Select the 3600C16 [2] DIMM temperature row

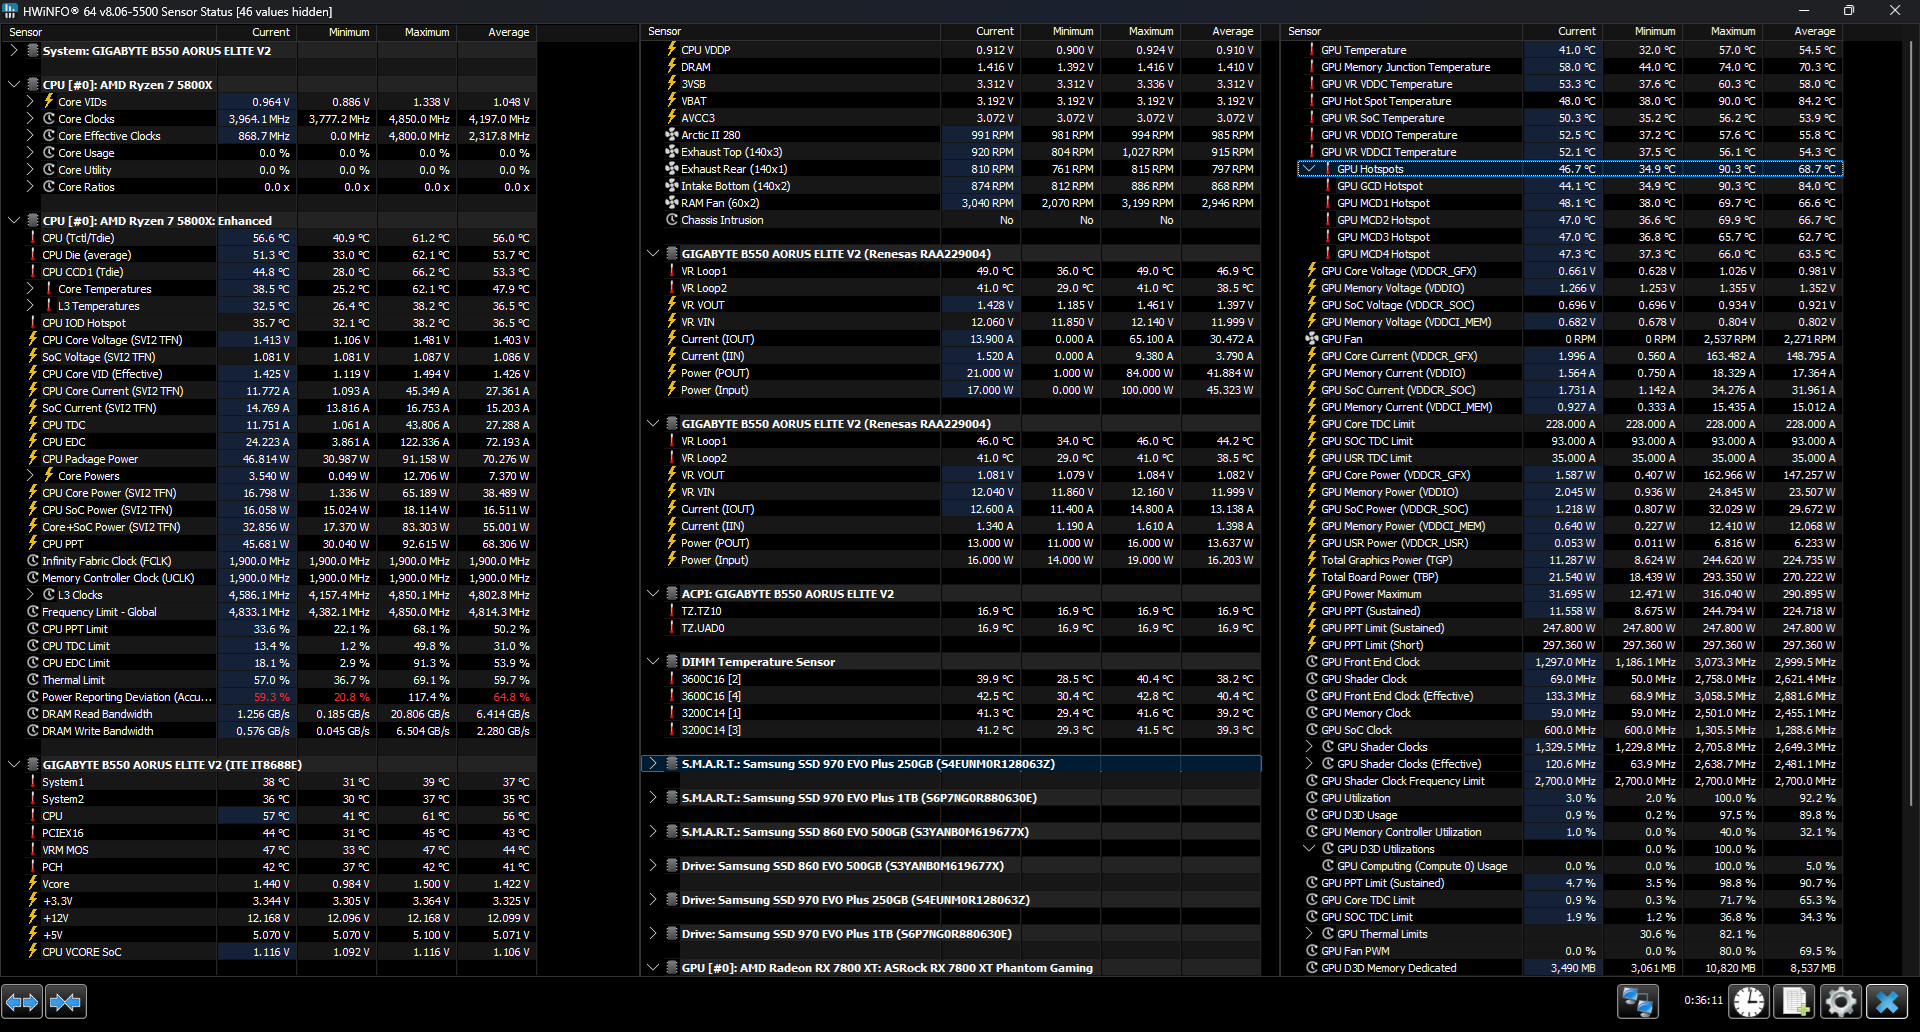[x=950, y=679]
